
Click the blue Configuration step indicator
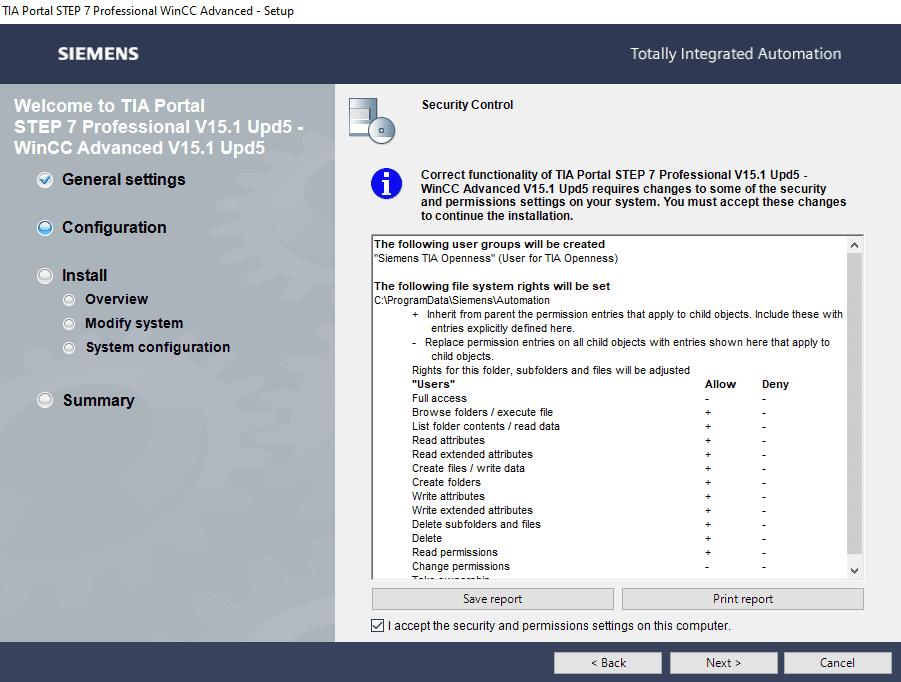pos(45,228)
